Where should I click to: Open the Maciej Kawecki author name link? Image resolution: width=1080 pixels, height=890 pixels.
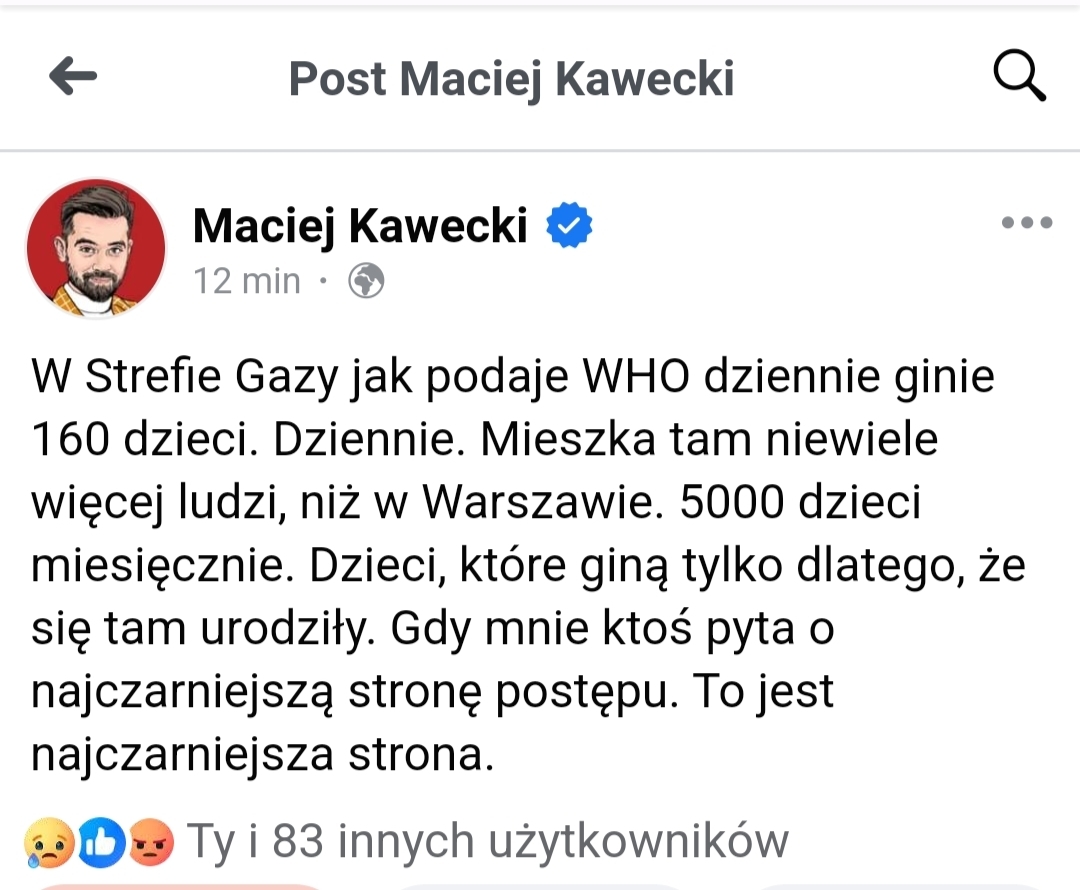[x=359, y=226]
